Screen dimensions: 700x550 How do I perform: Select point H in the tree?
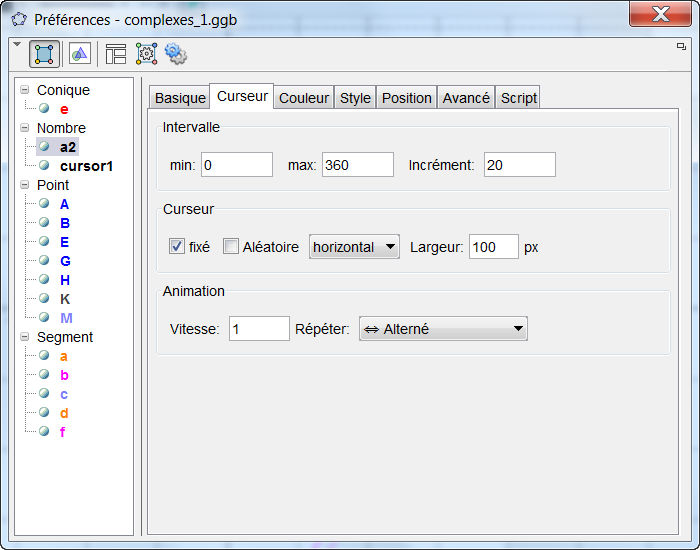pos(65,279)
